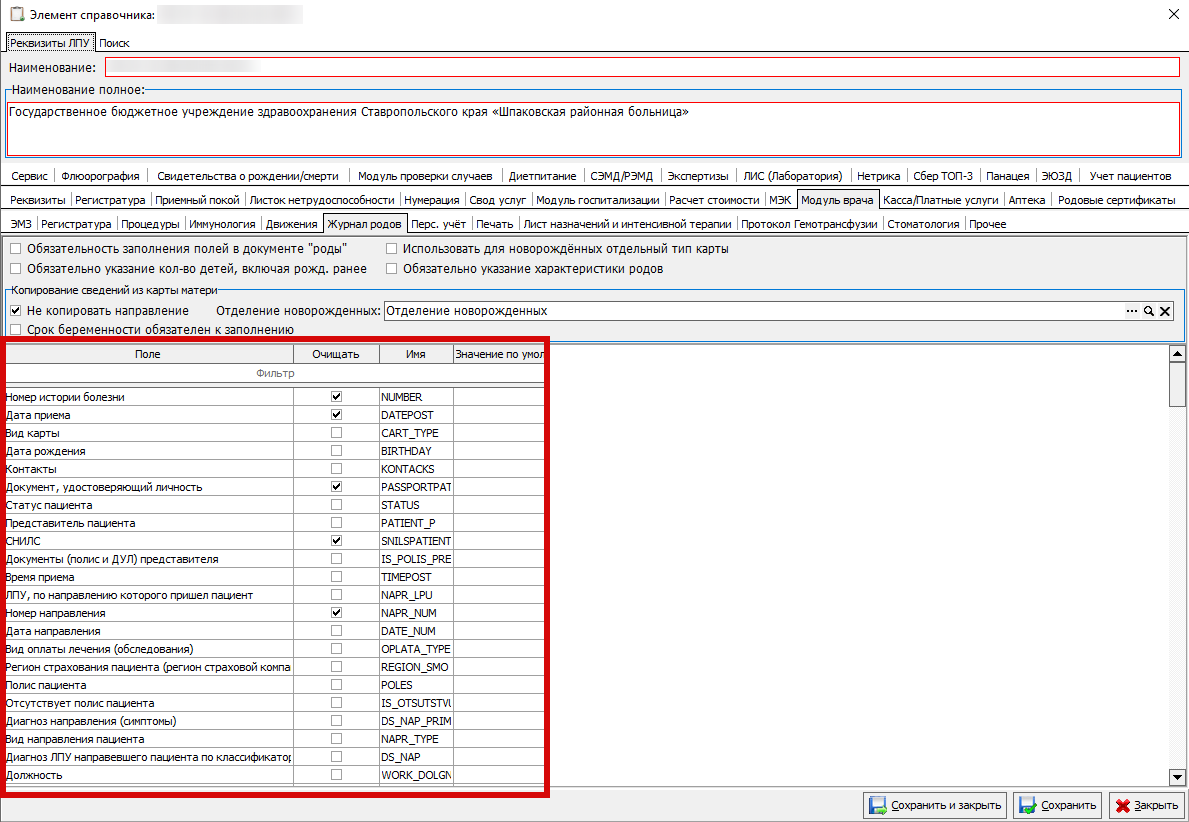The image size is (1189, 822).
Task: Enable separate card type for newborns
Action: 391,249
